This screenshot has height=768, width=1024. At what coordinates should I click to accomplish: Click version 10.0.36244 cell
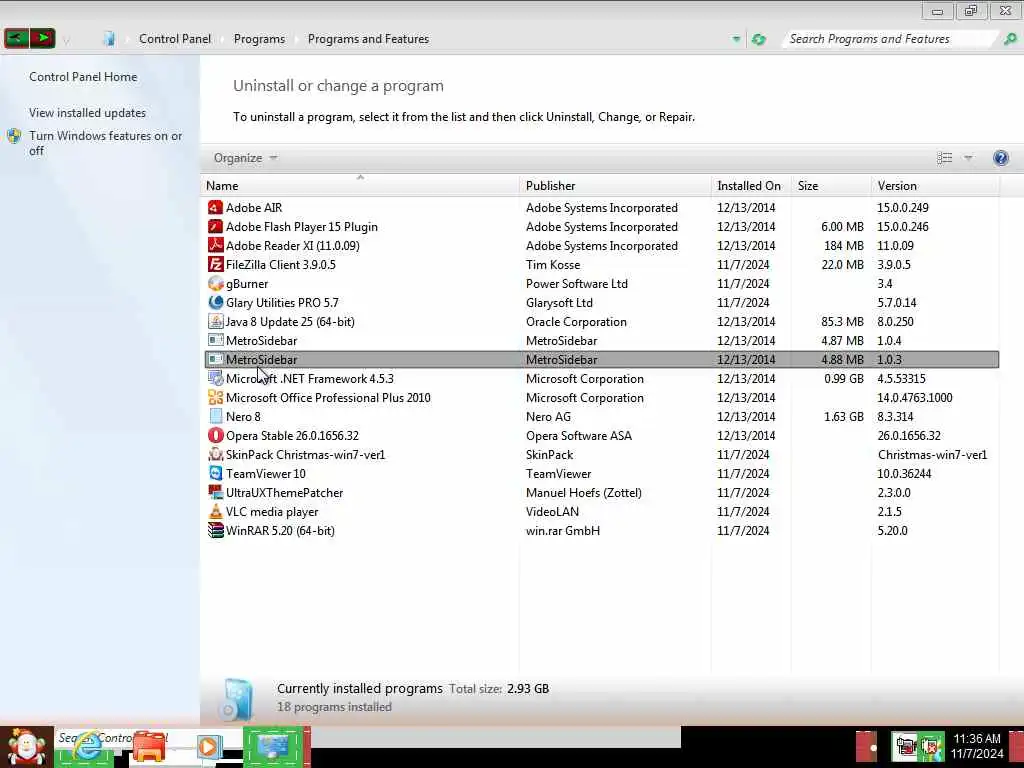[x=904, y=473]
